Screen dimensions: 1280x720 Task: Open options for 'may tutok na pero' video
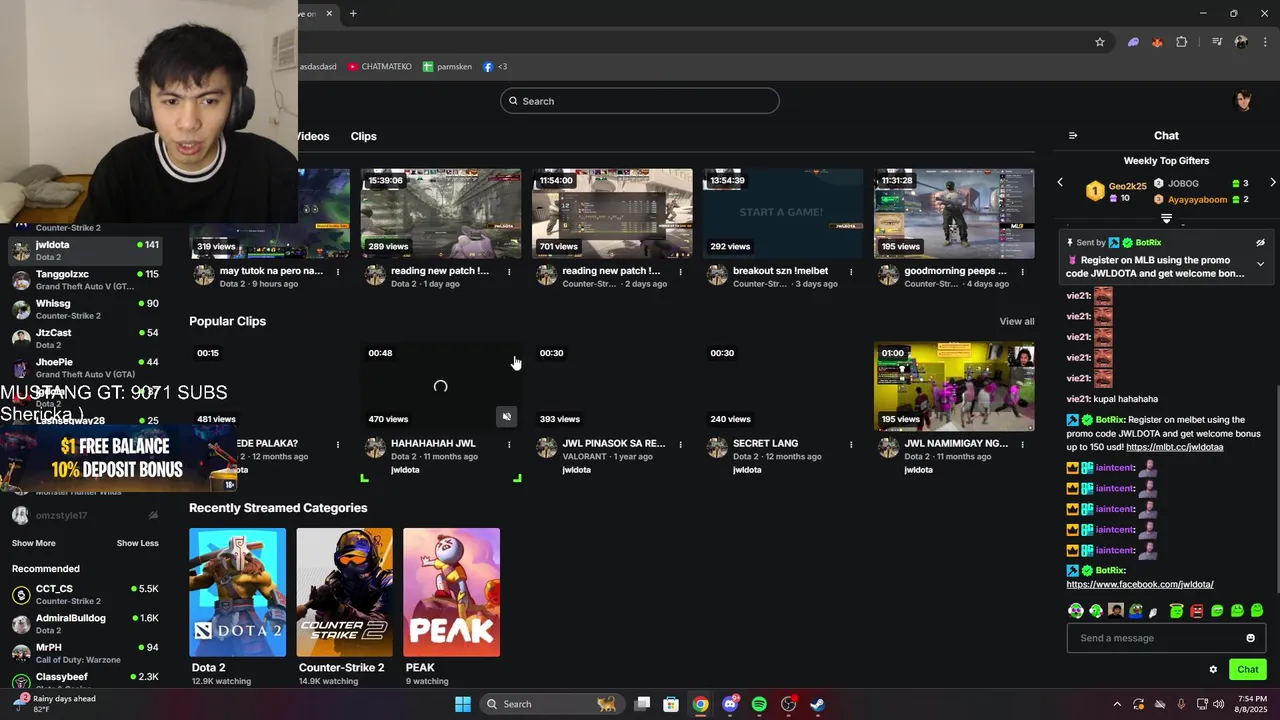point(338,271)
